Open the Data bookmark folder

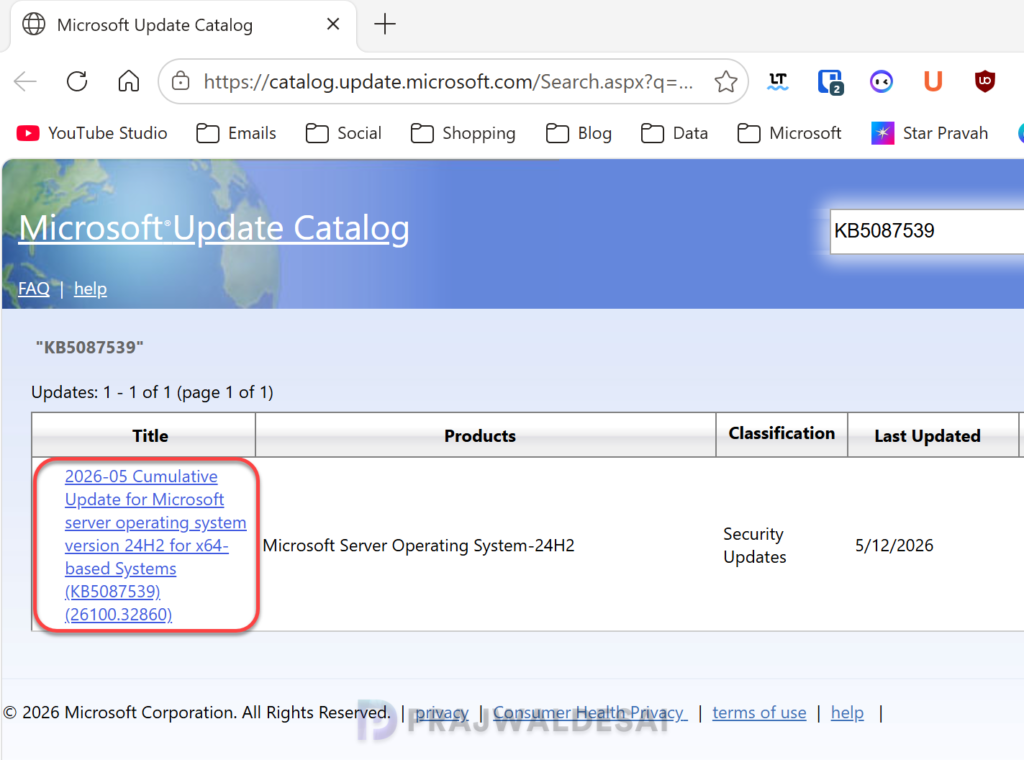[674, 133]
